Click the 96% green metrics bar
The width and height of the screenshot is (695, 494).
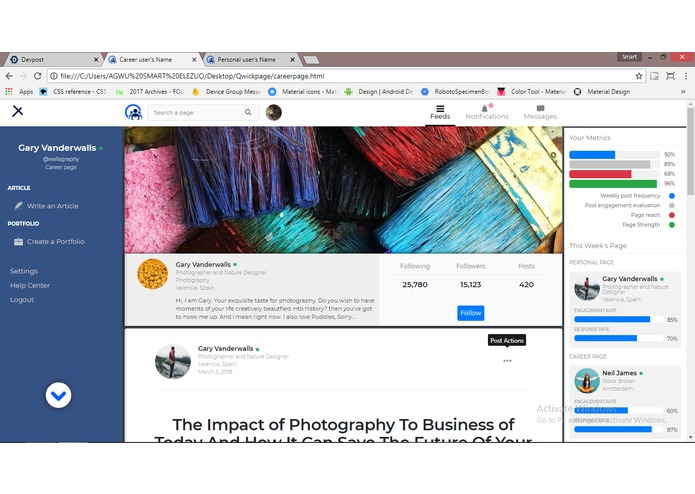(615, 183)
